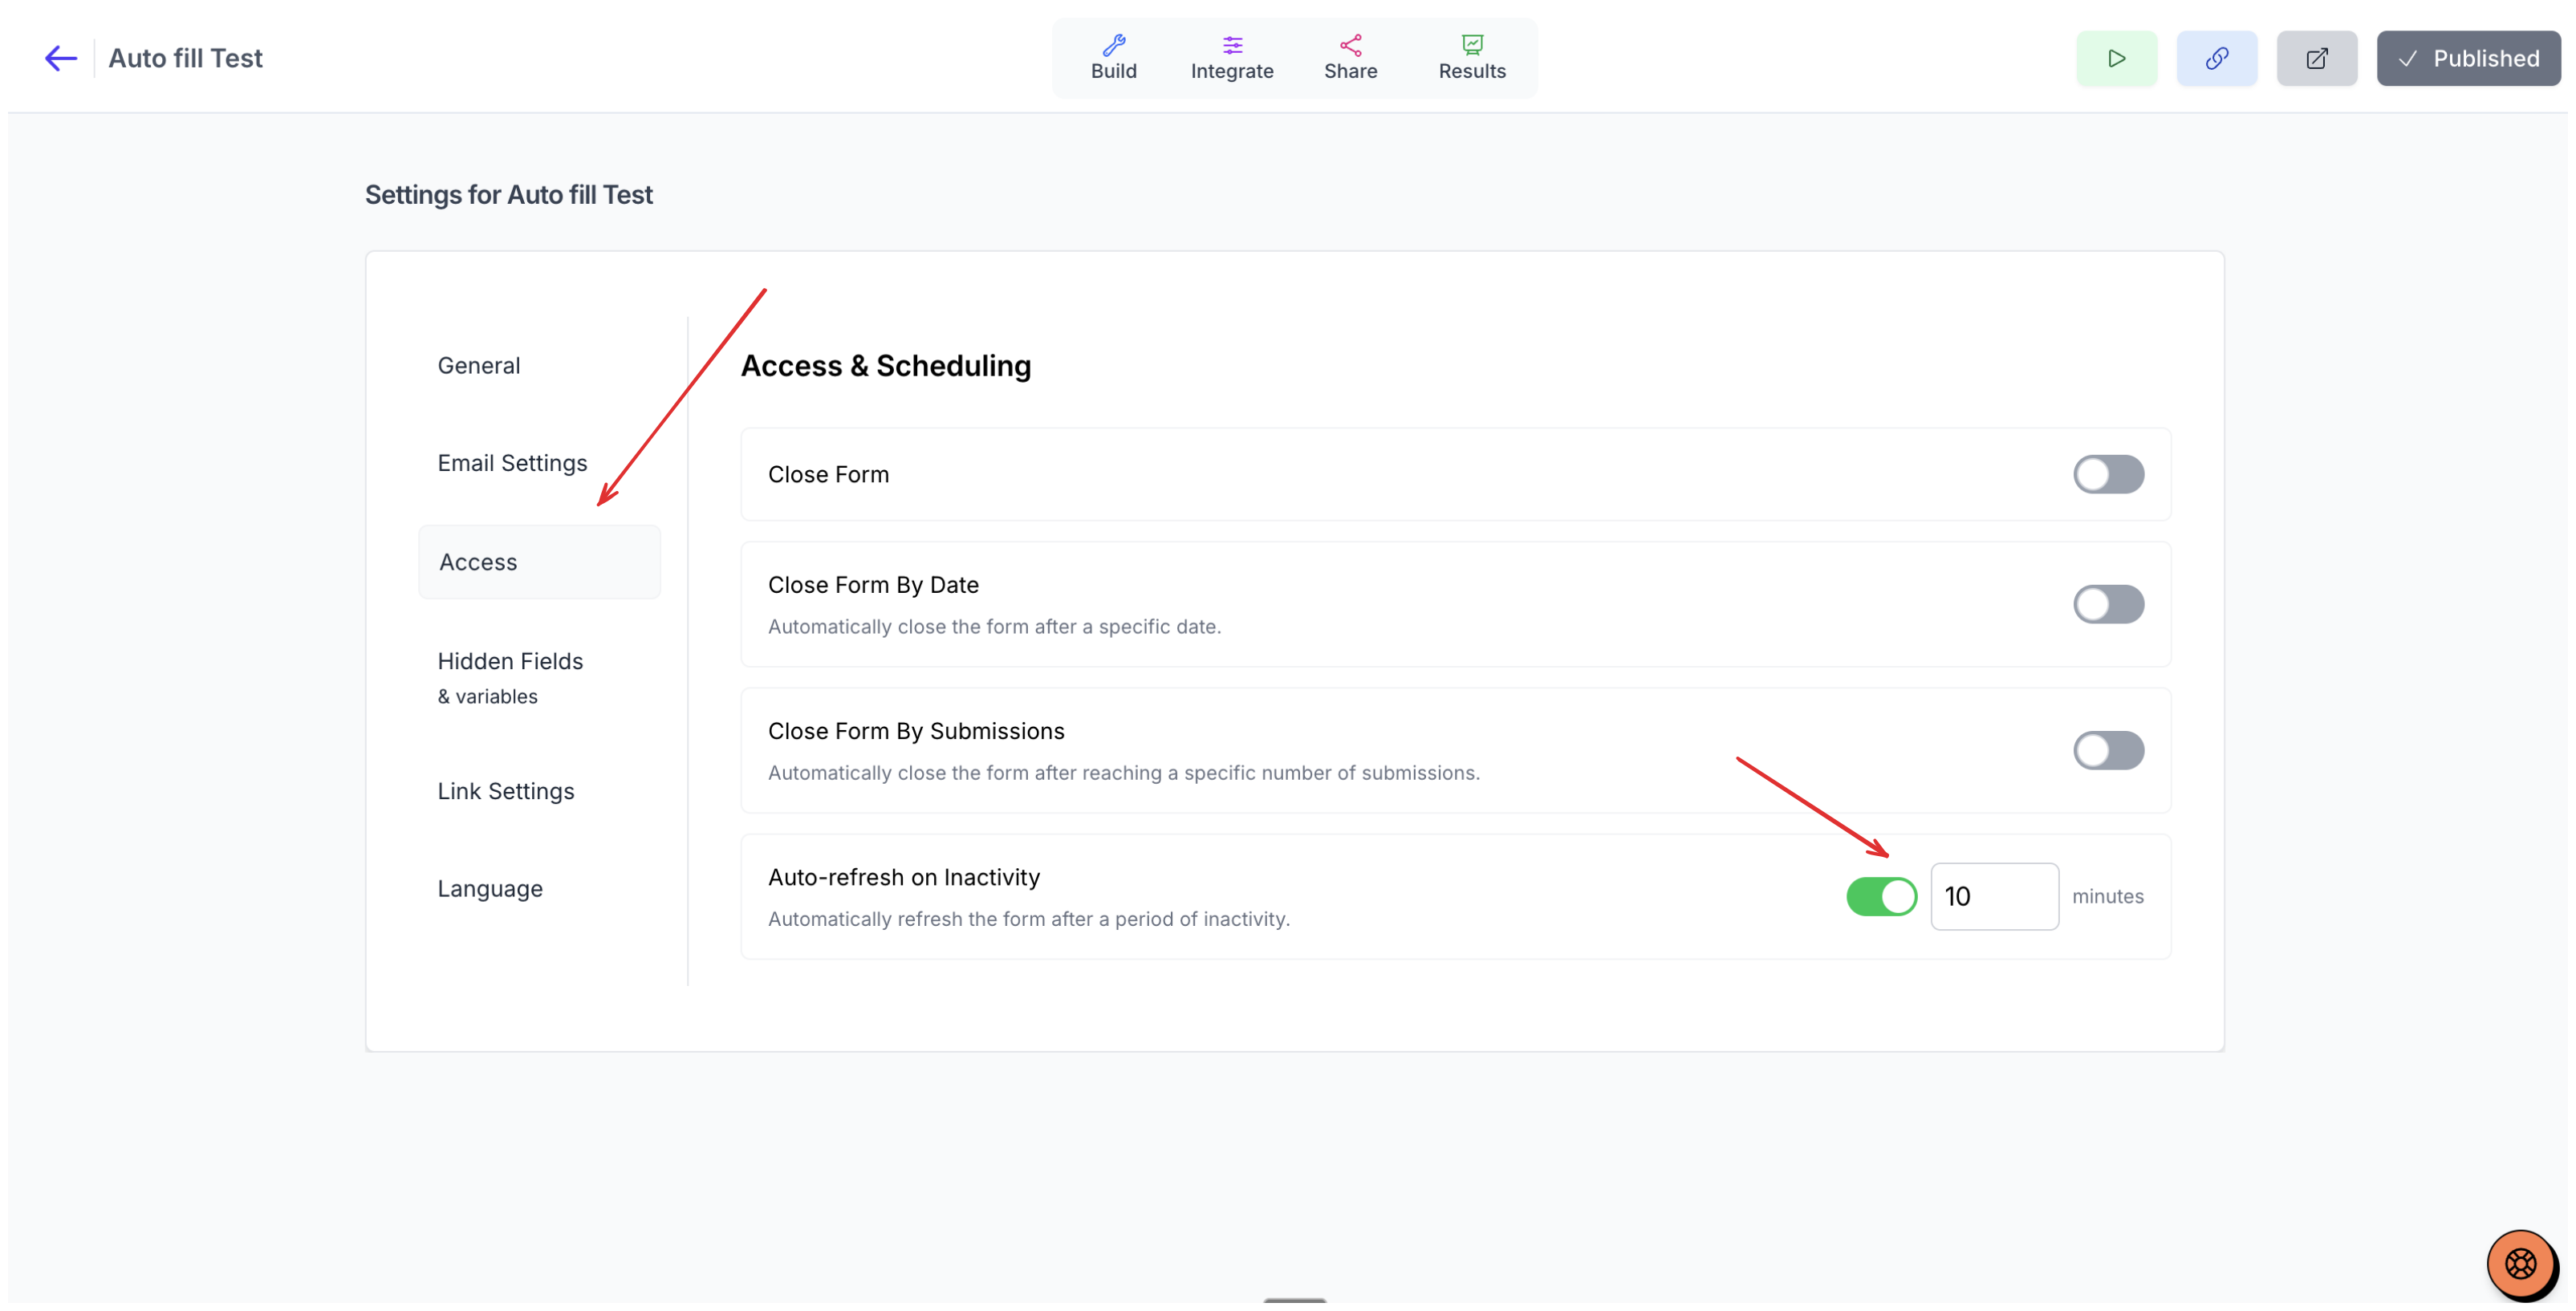The width and height of the screenshot is (2576, 1311).
Task: Open Link Settings section
Action: pos(506,791)
